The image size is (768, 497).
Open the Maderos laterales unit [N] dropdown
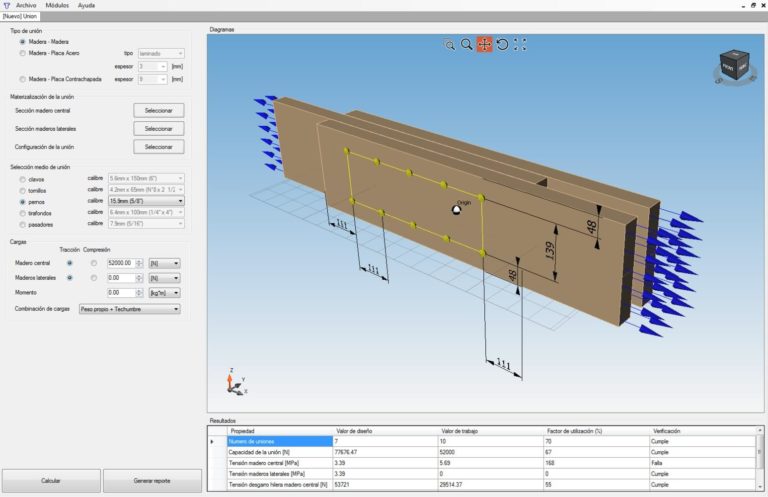tap(164, 278)
